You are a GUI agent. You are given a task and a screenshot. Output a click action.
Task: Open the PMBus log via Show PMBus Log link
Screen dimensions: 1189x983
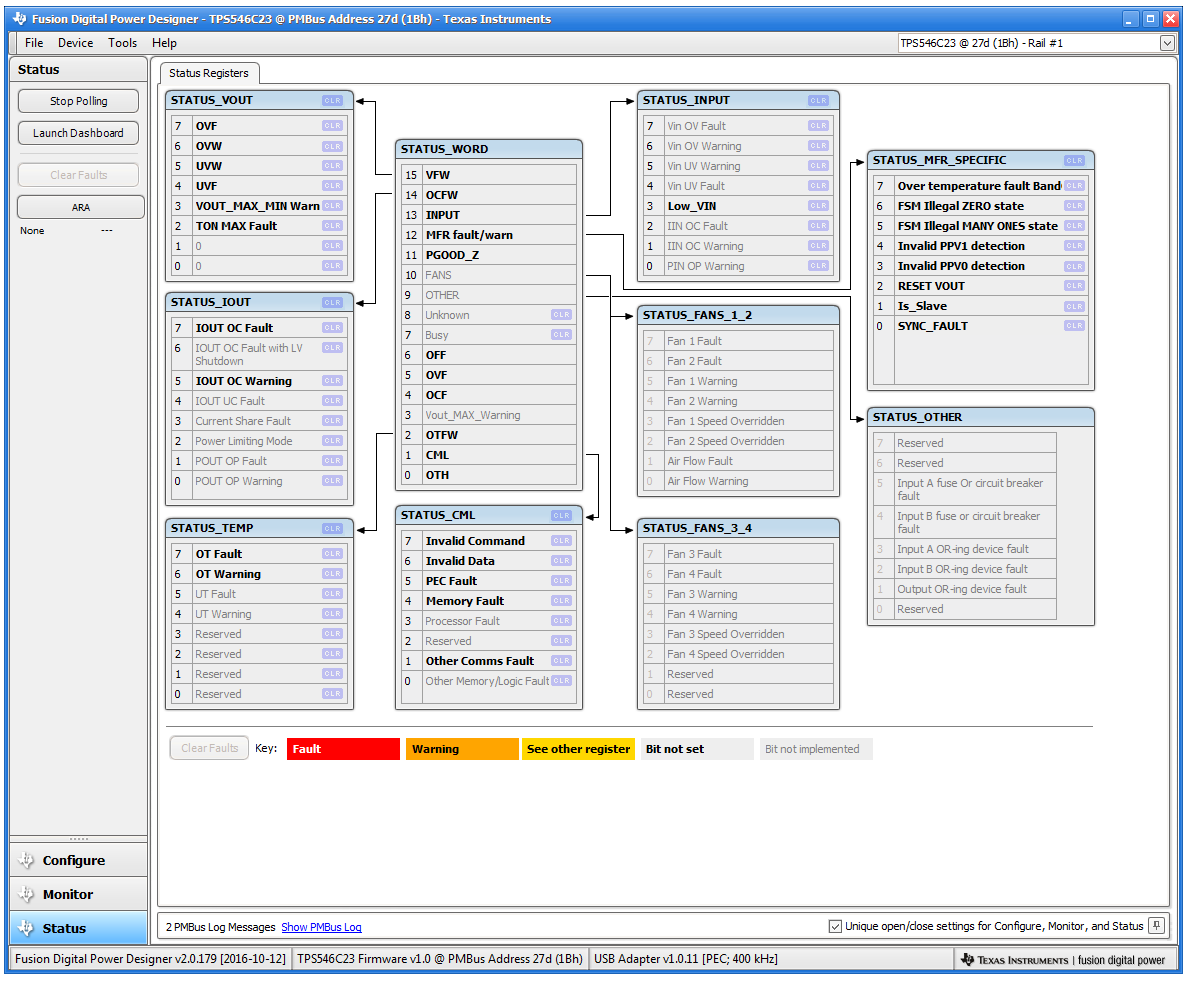[321, 926]
